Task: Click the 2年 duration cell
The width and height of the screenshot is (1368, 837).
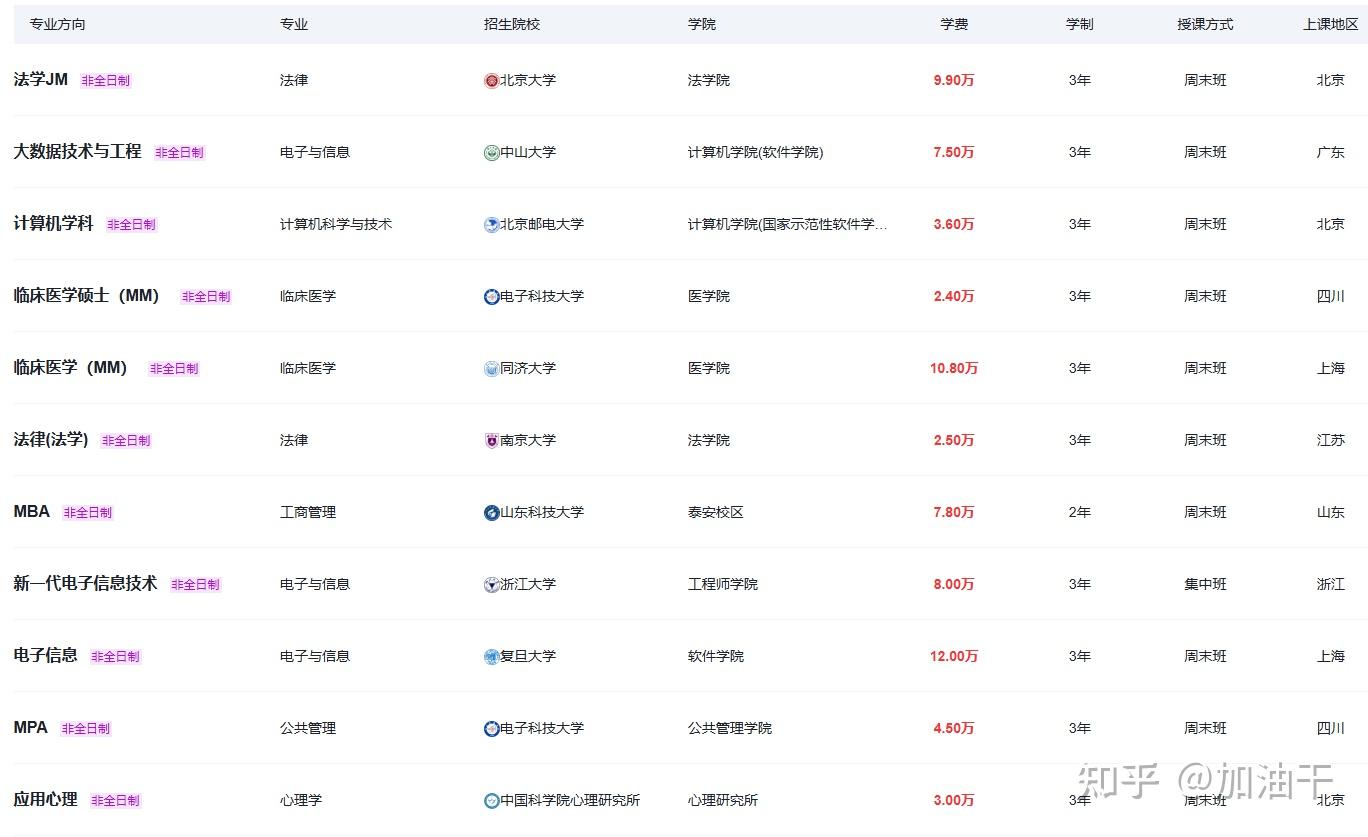Action: click(x=1080, y=512)
